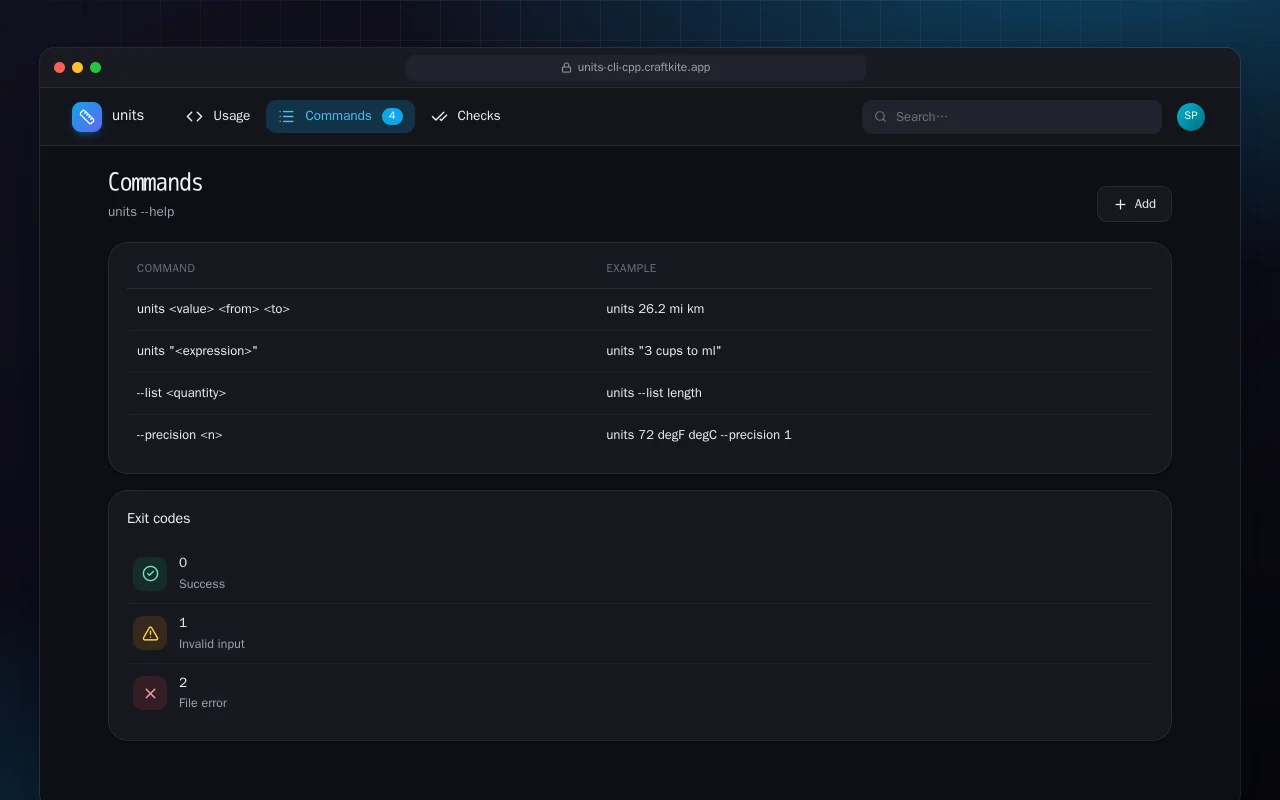The height and width of the screenshot is (800, 1280).
Task: Click example 'units "3 cups to ml"'
Action: pos(663,351)
